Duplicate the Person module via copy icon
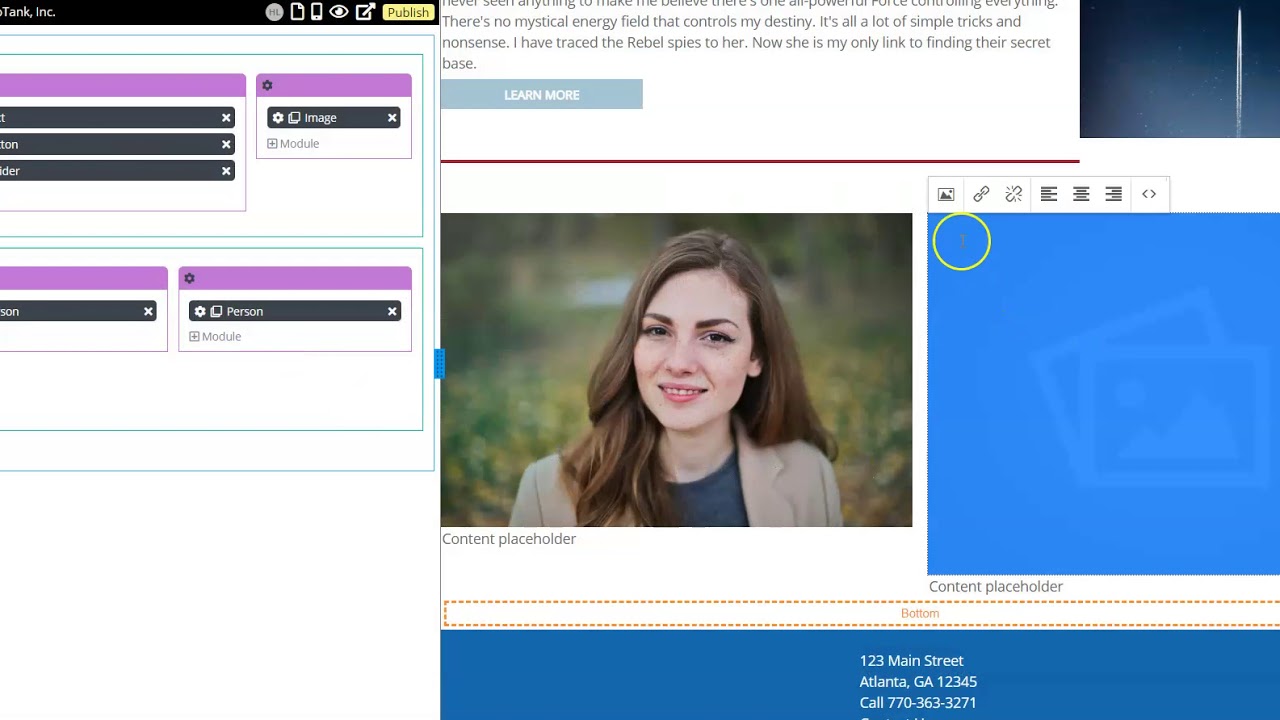This screenshot has width=1280, height=720. pos(216,311)
